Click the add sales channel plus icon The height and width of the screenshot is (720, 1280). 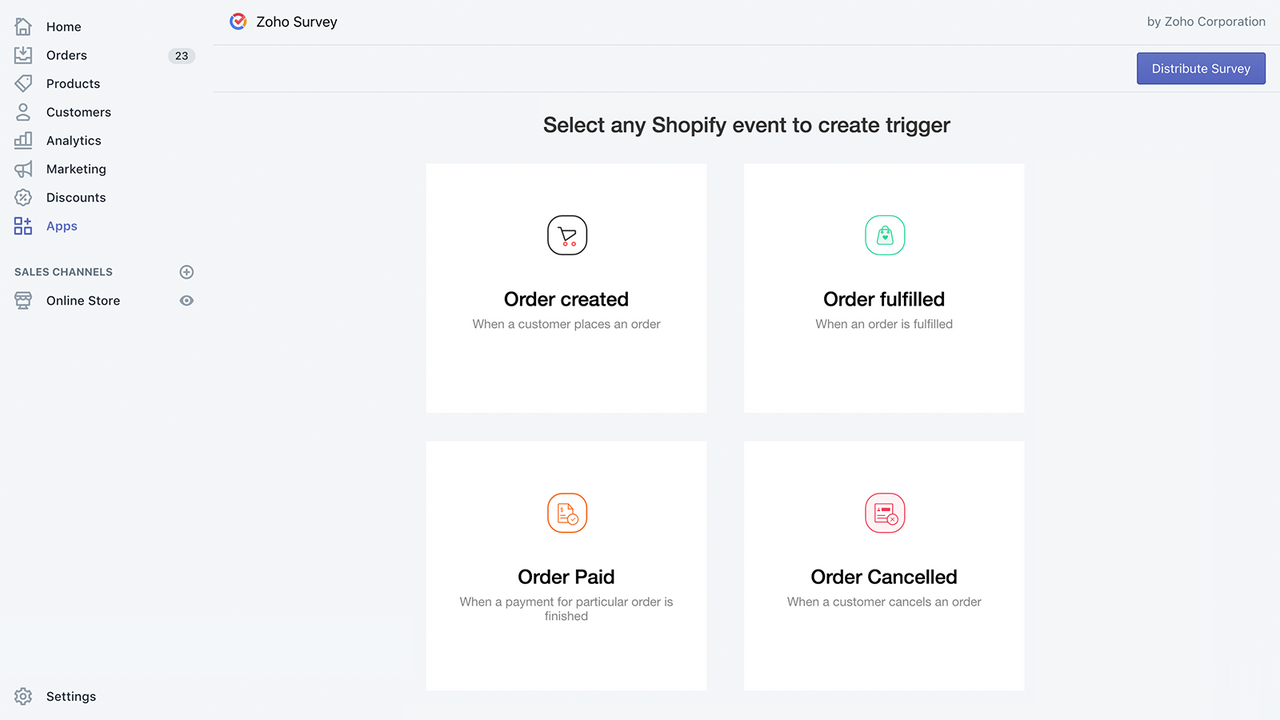(186, 271)
